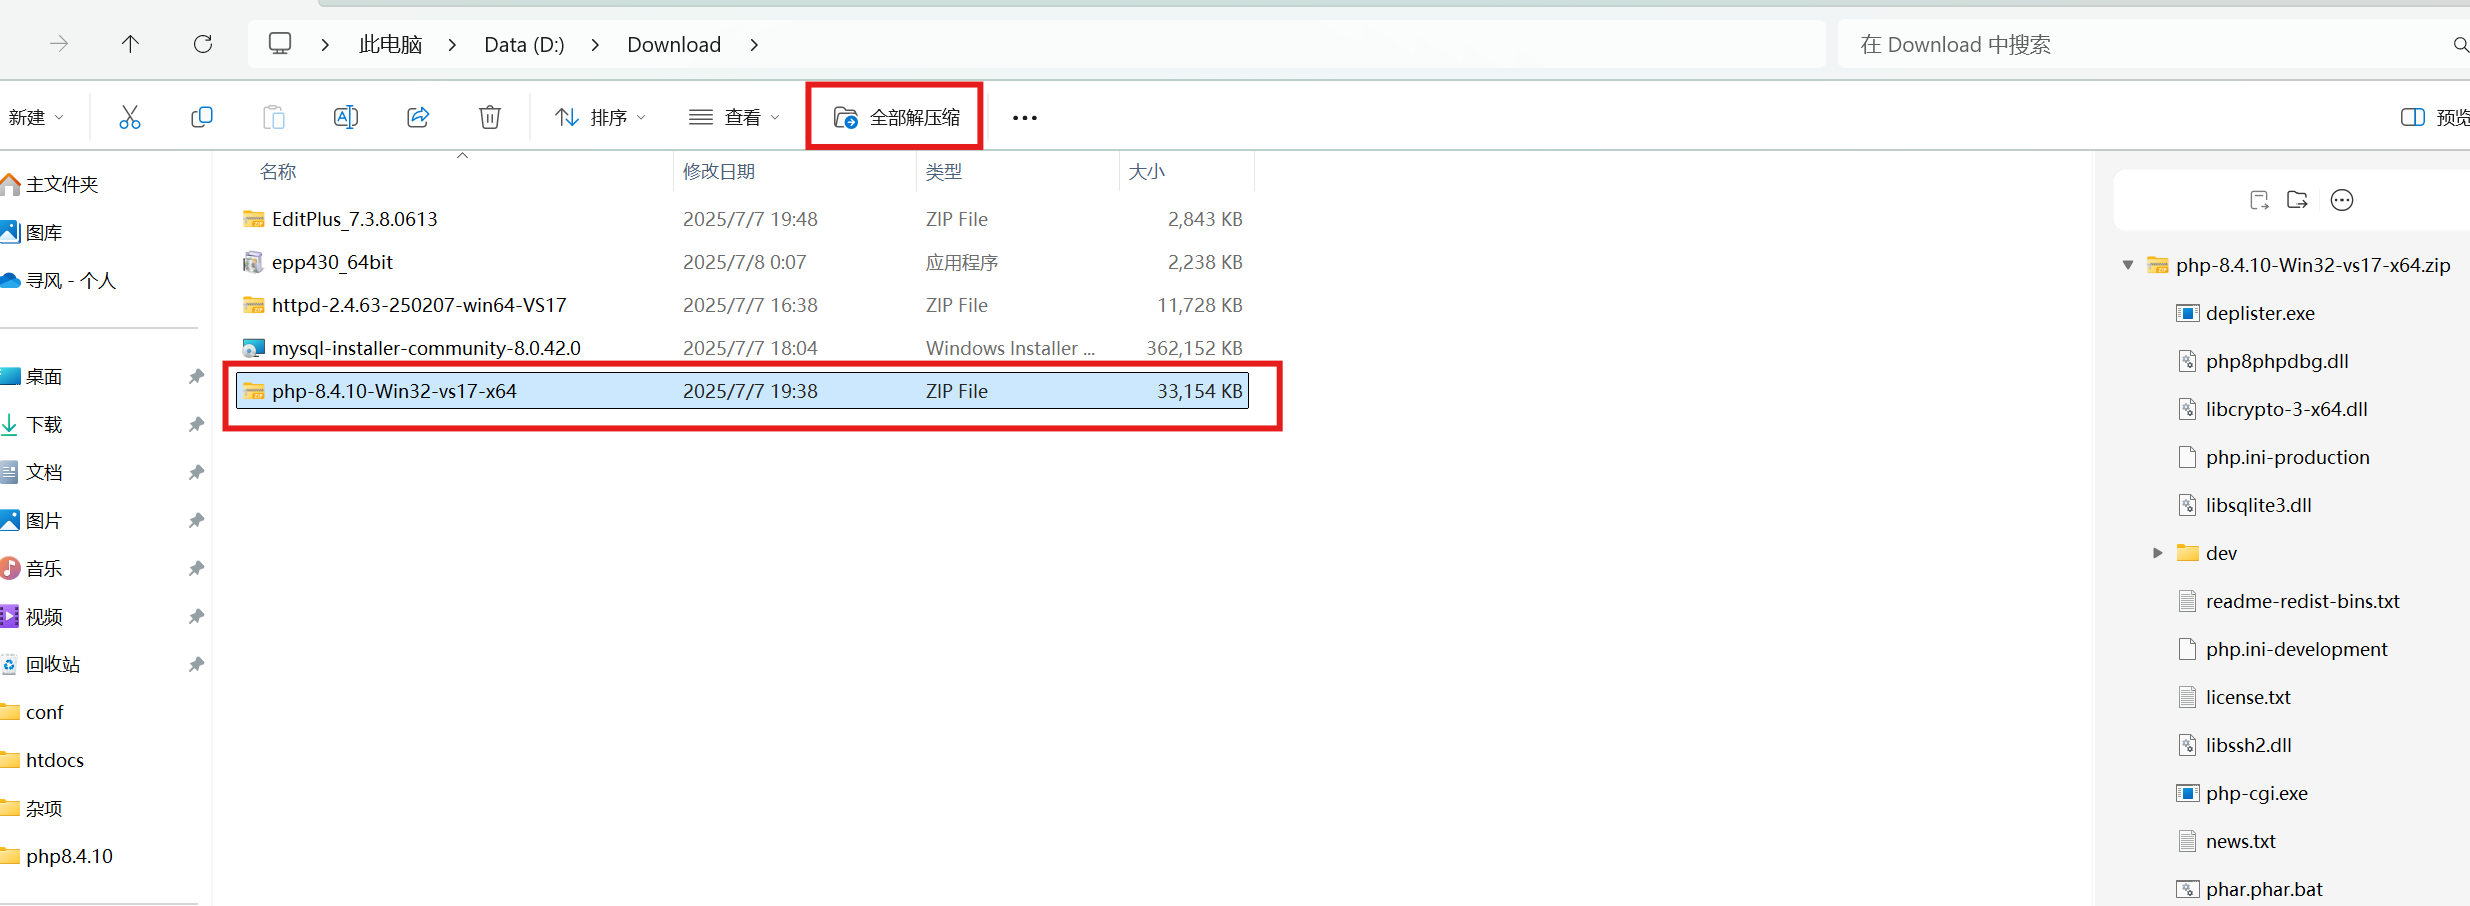
Task: Click the 全部解压缩 extract all button
Action: 893,116
